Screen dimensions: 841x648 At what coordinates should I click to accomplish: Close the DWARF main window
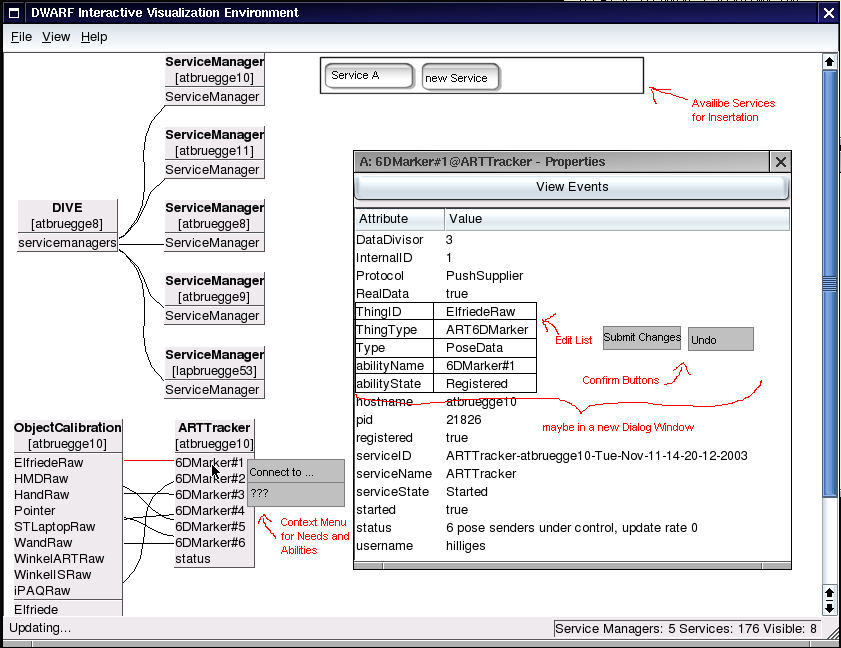pos(829,13)
